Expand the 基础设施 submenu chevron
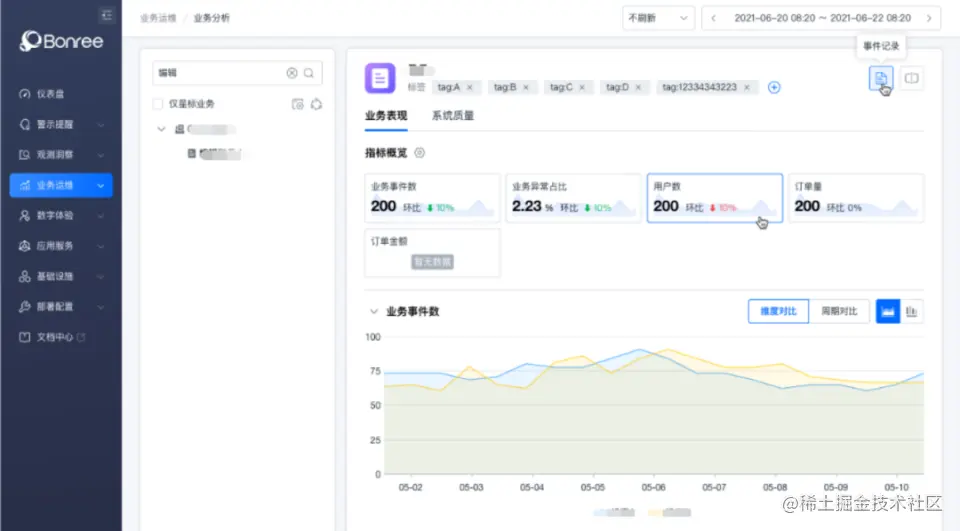The height and width of the screenshot is (531, 960). coord(101,276)
